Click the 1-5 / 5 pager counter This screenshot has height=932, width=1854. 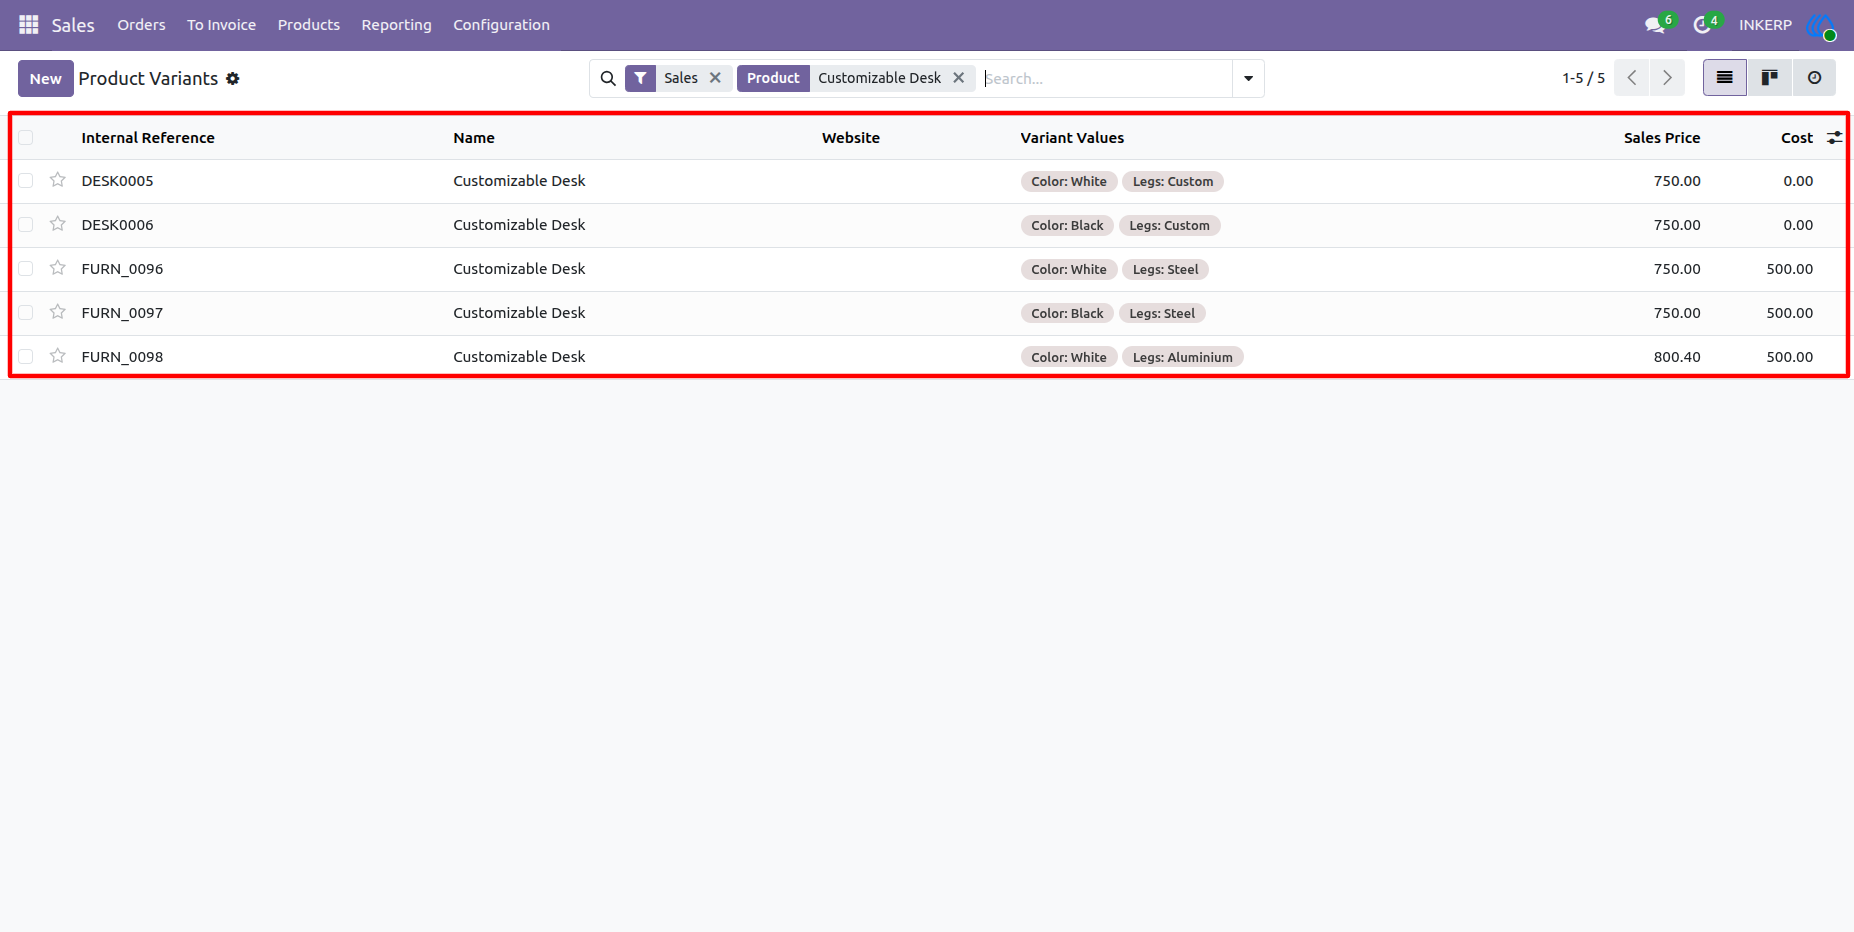1584,78
